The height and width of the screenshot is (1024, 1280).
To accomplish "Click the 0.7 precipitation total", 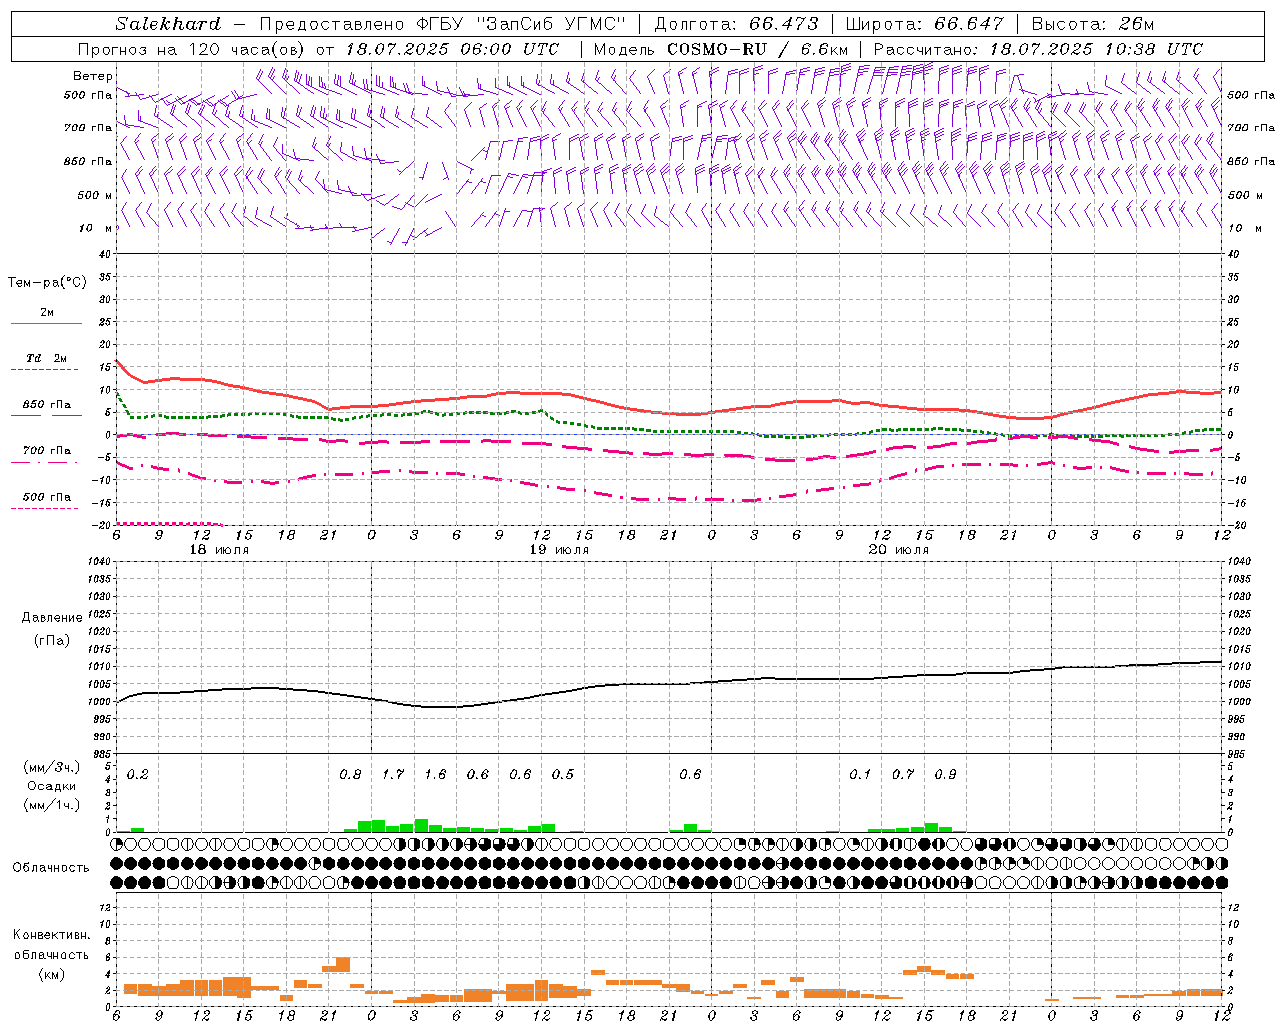I will pos(903,775).
